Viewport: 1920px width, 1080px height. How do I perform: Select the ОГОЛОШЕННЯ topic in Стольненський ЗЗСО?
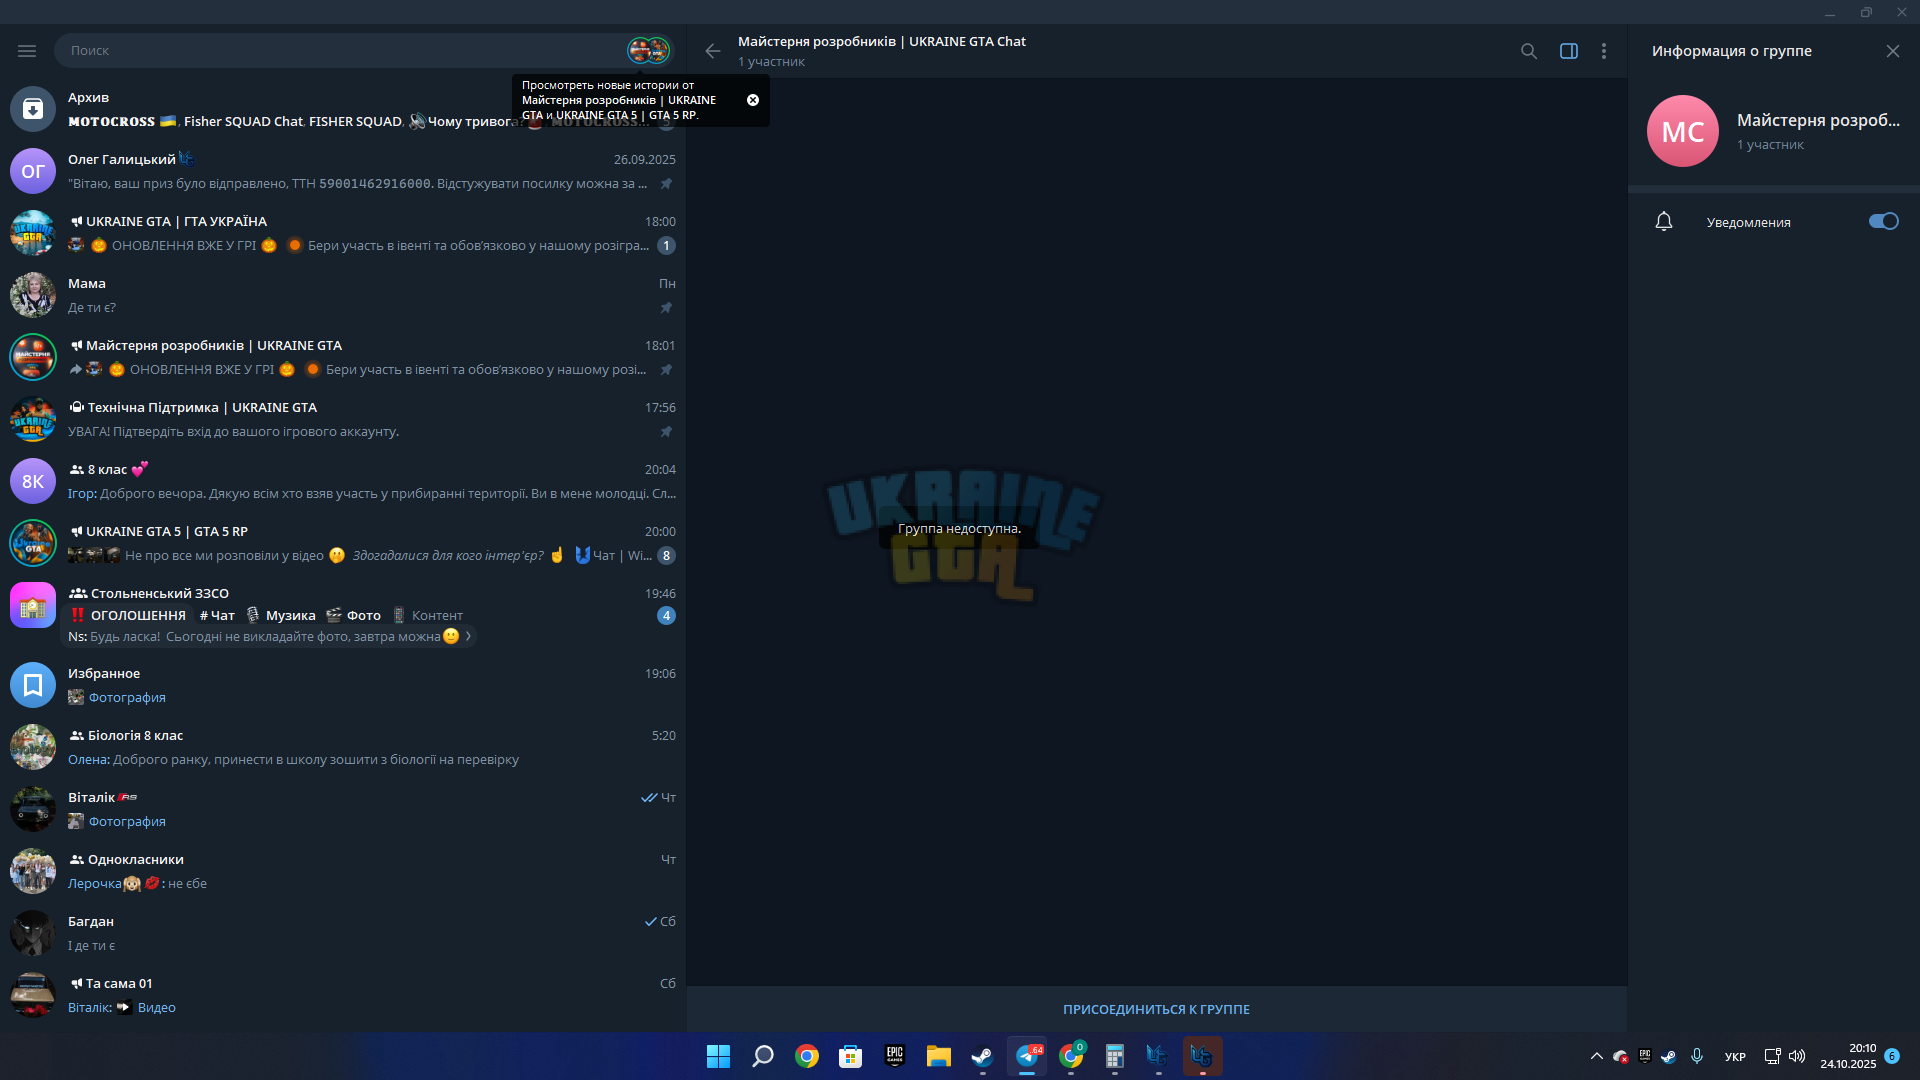tap(129, 616)
